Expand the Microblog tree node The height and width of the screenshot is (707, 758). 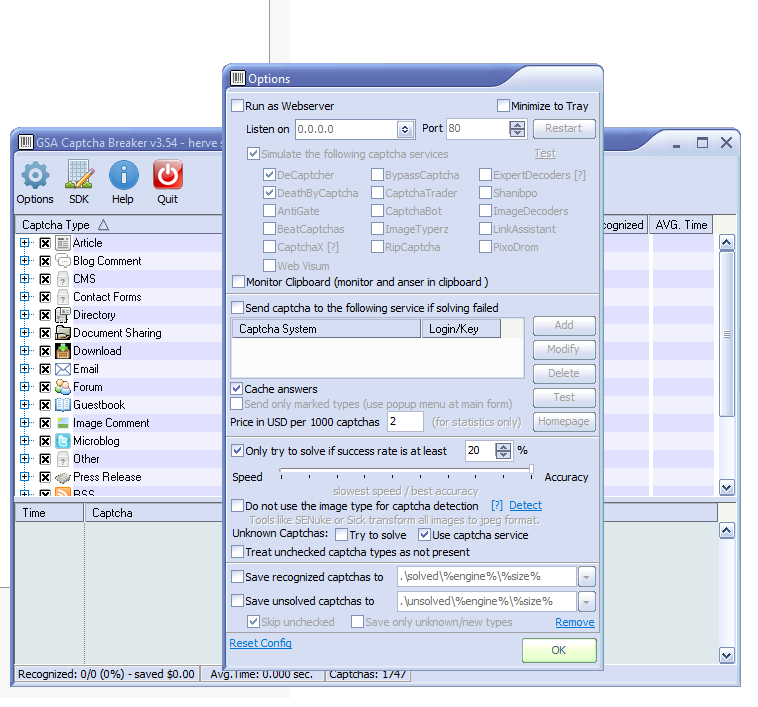(24, 441)
